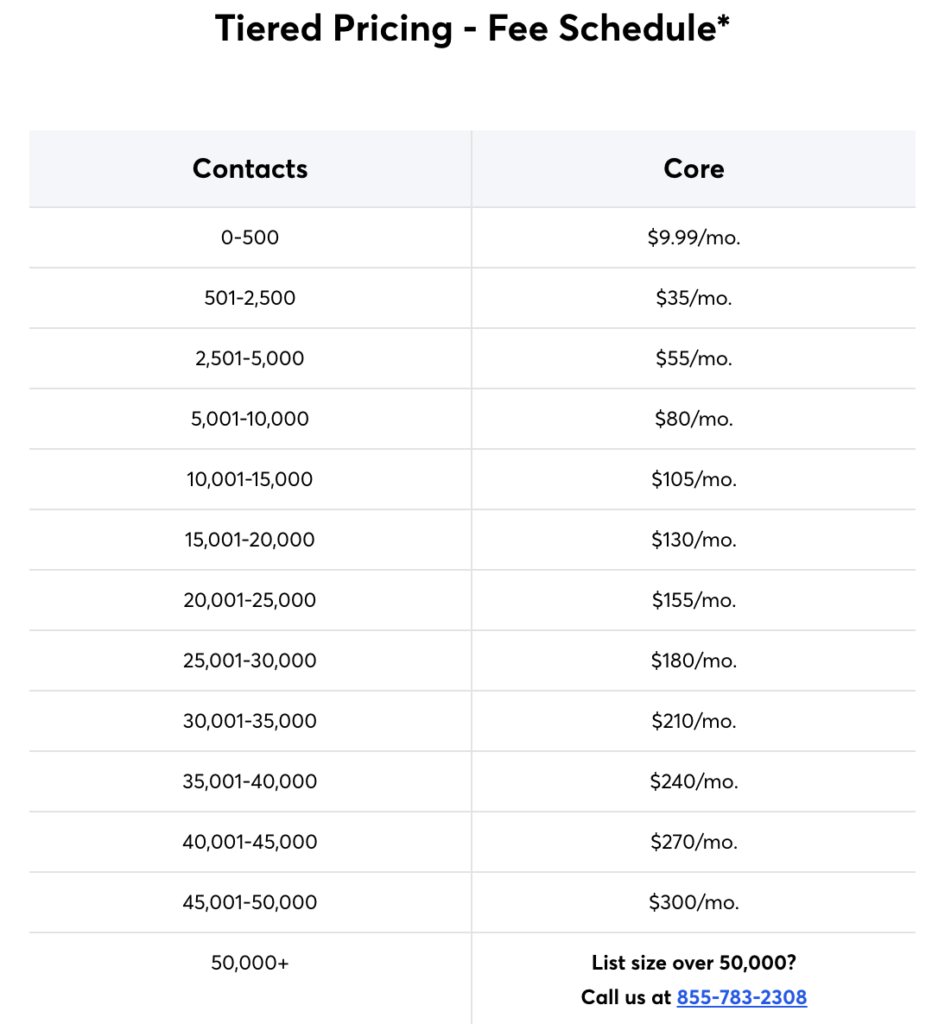Click the 855-783-2308 phone number link
Viewport: 951px width, 1024px height.
click(x=741, y=997)
